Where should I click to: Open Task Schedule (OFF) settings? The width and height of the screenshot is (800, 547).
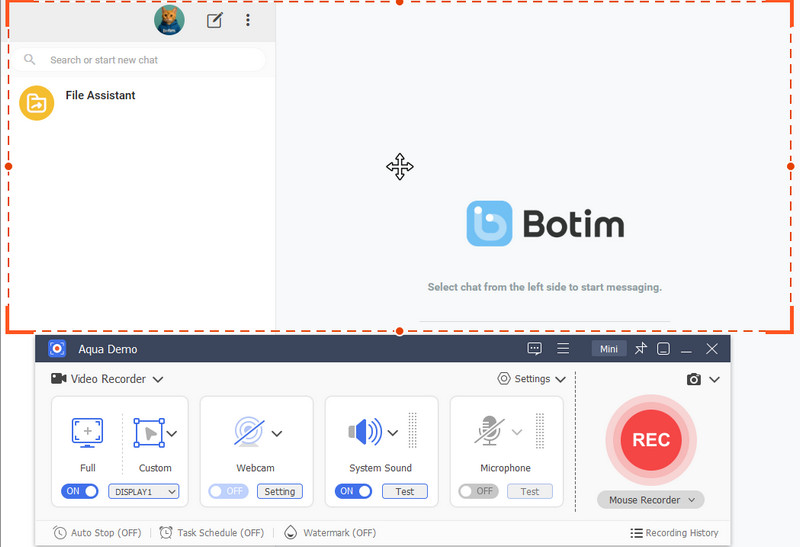(212, 533)
